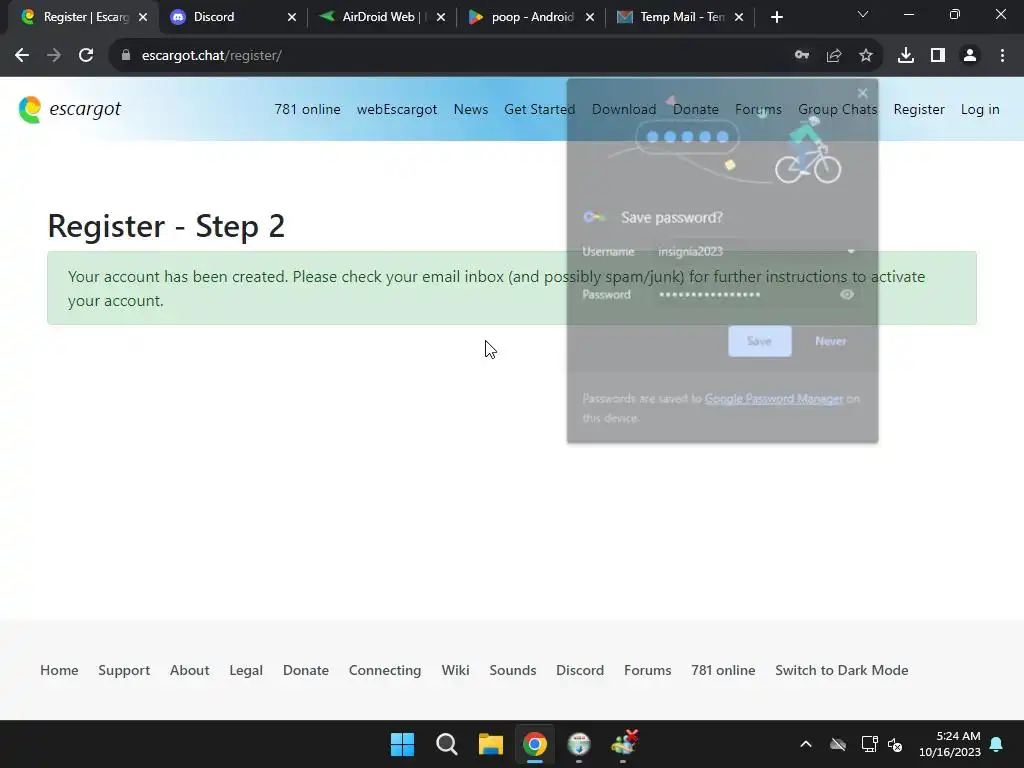This screenshot has height=768, width=1024.
Task: Open the Chrome three-dot menu
Action: pos(1002,56)
